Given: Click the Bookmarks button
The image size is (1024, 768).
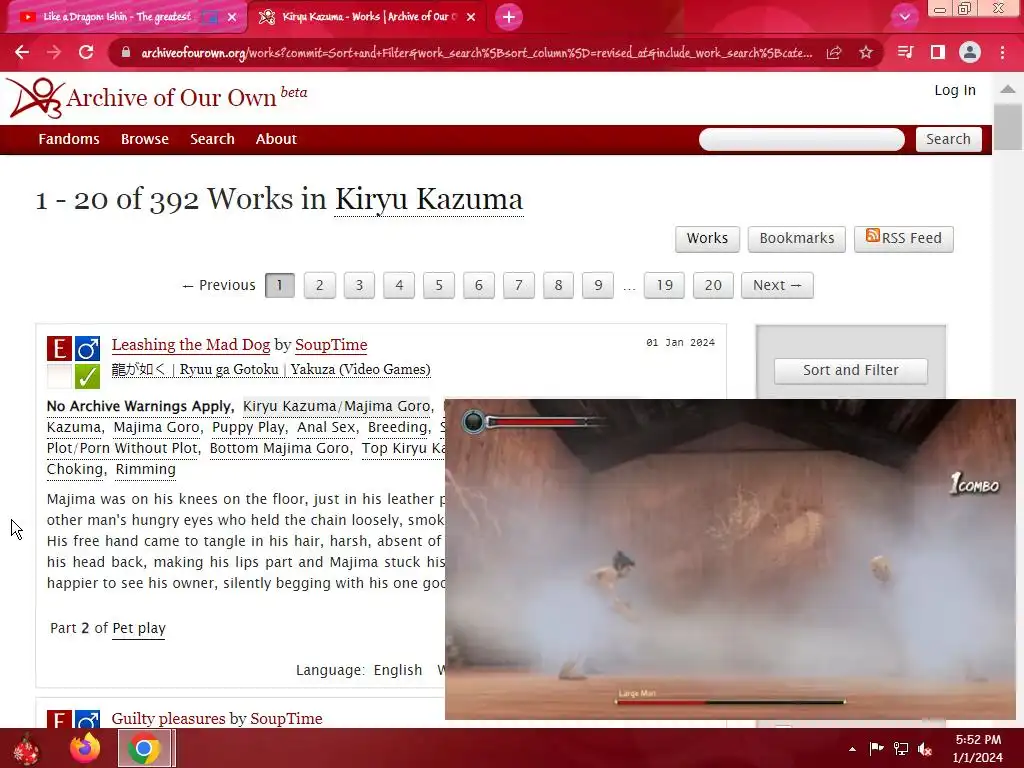Looking at the screenshot, I should [x=797, y=238].
